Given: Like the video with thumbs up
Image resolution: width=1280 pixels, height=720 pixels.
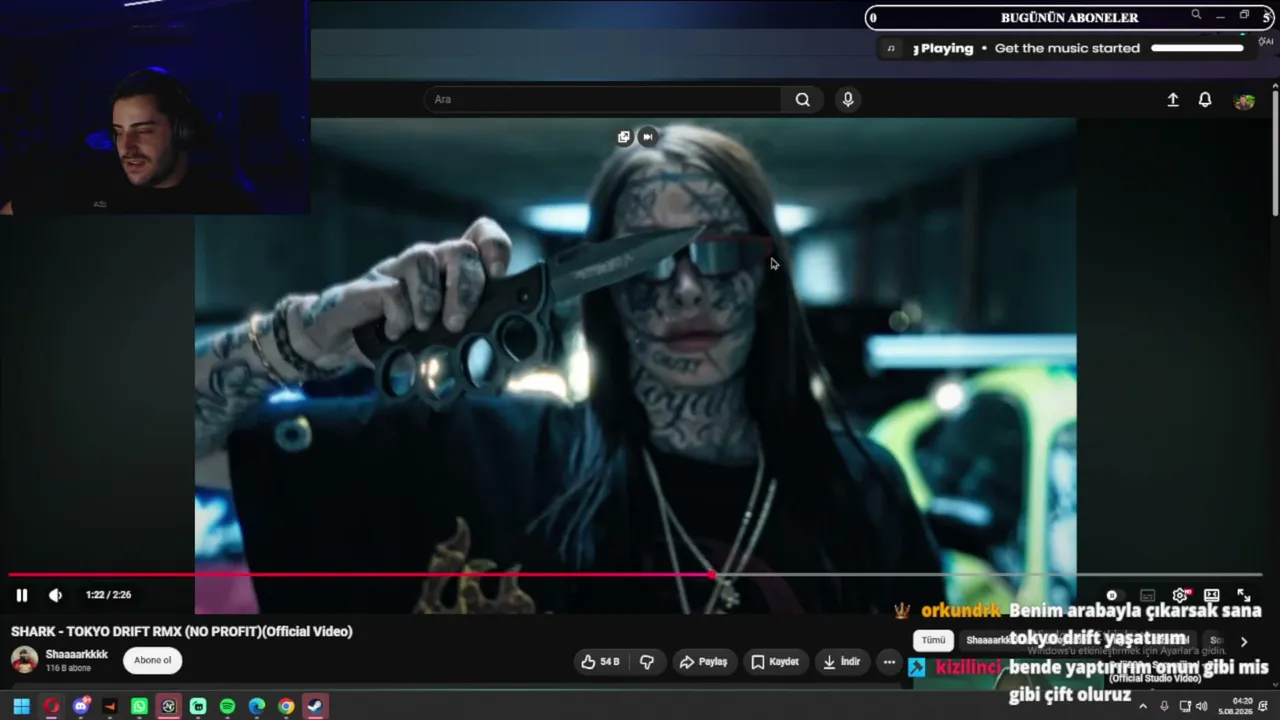Looking at the screenshot, I should (601, 662).
